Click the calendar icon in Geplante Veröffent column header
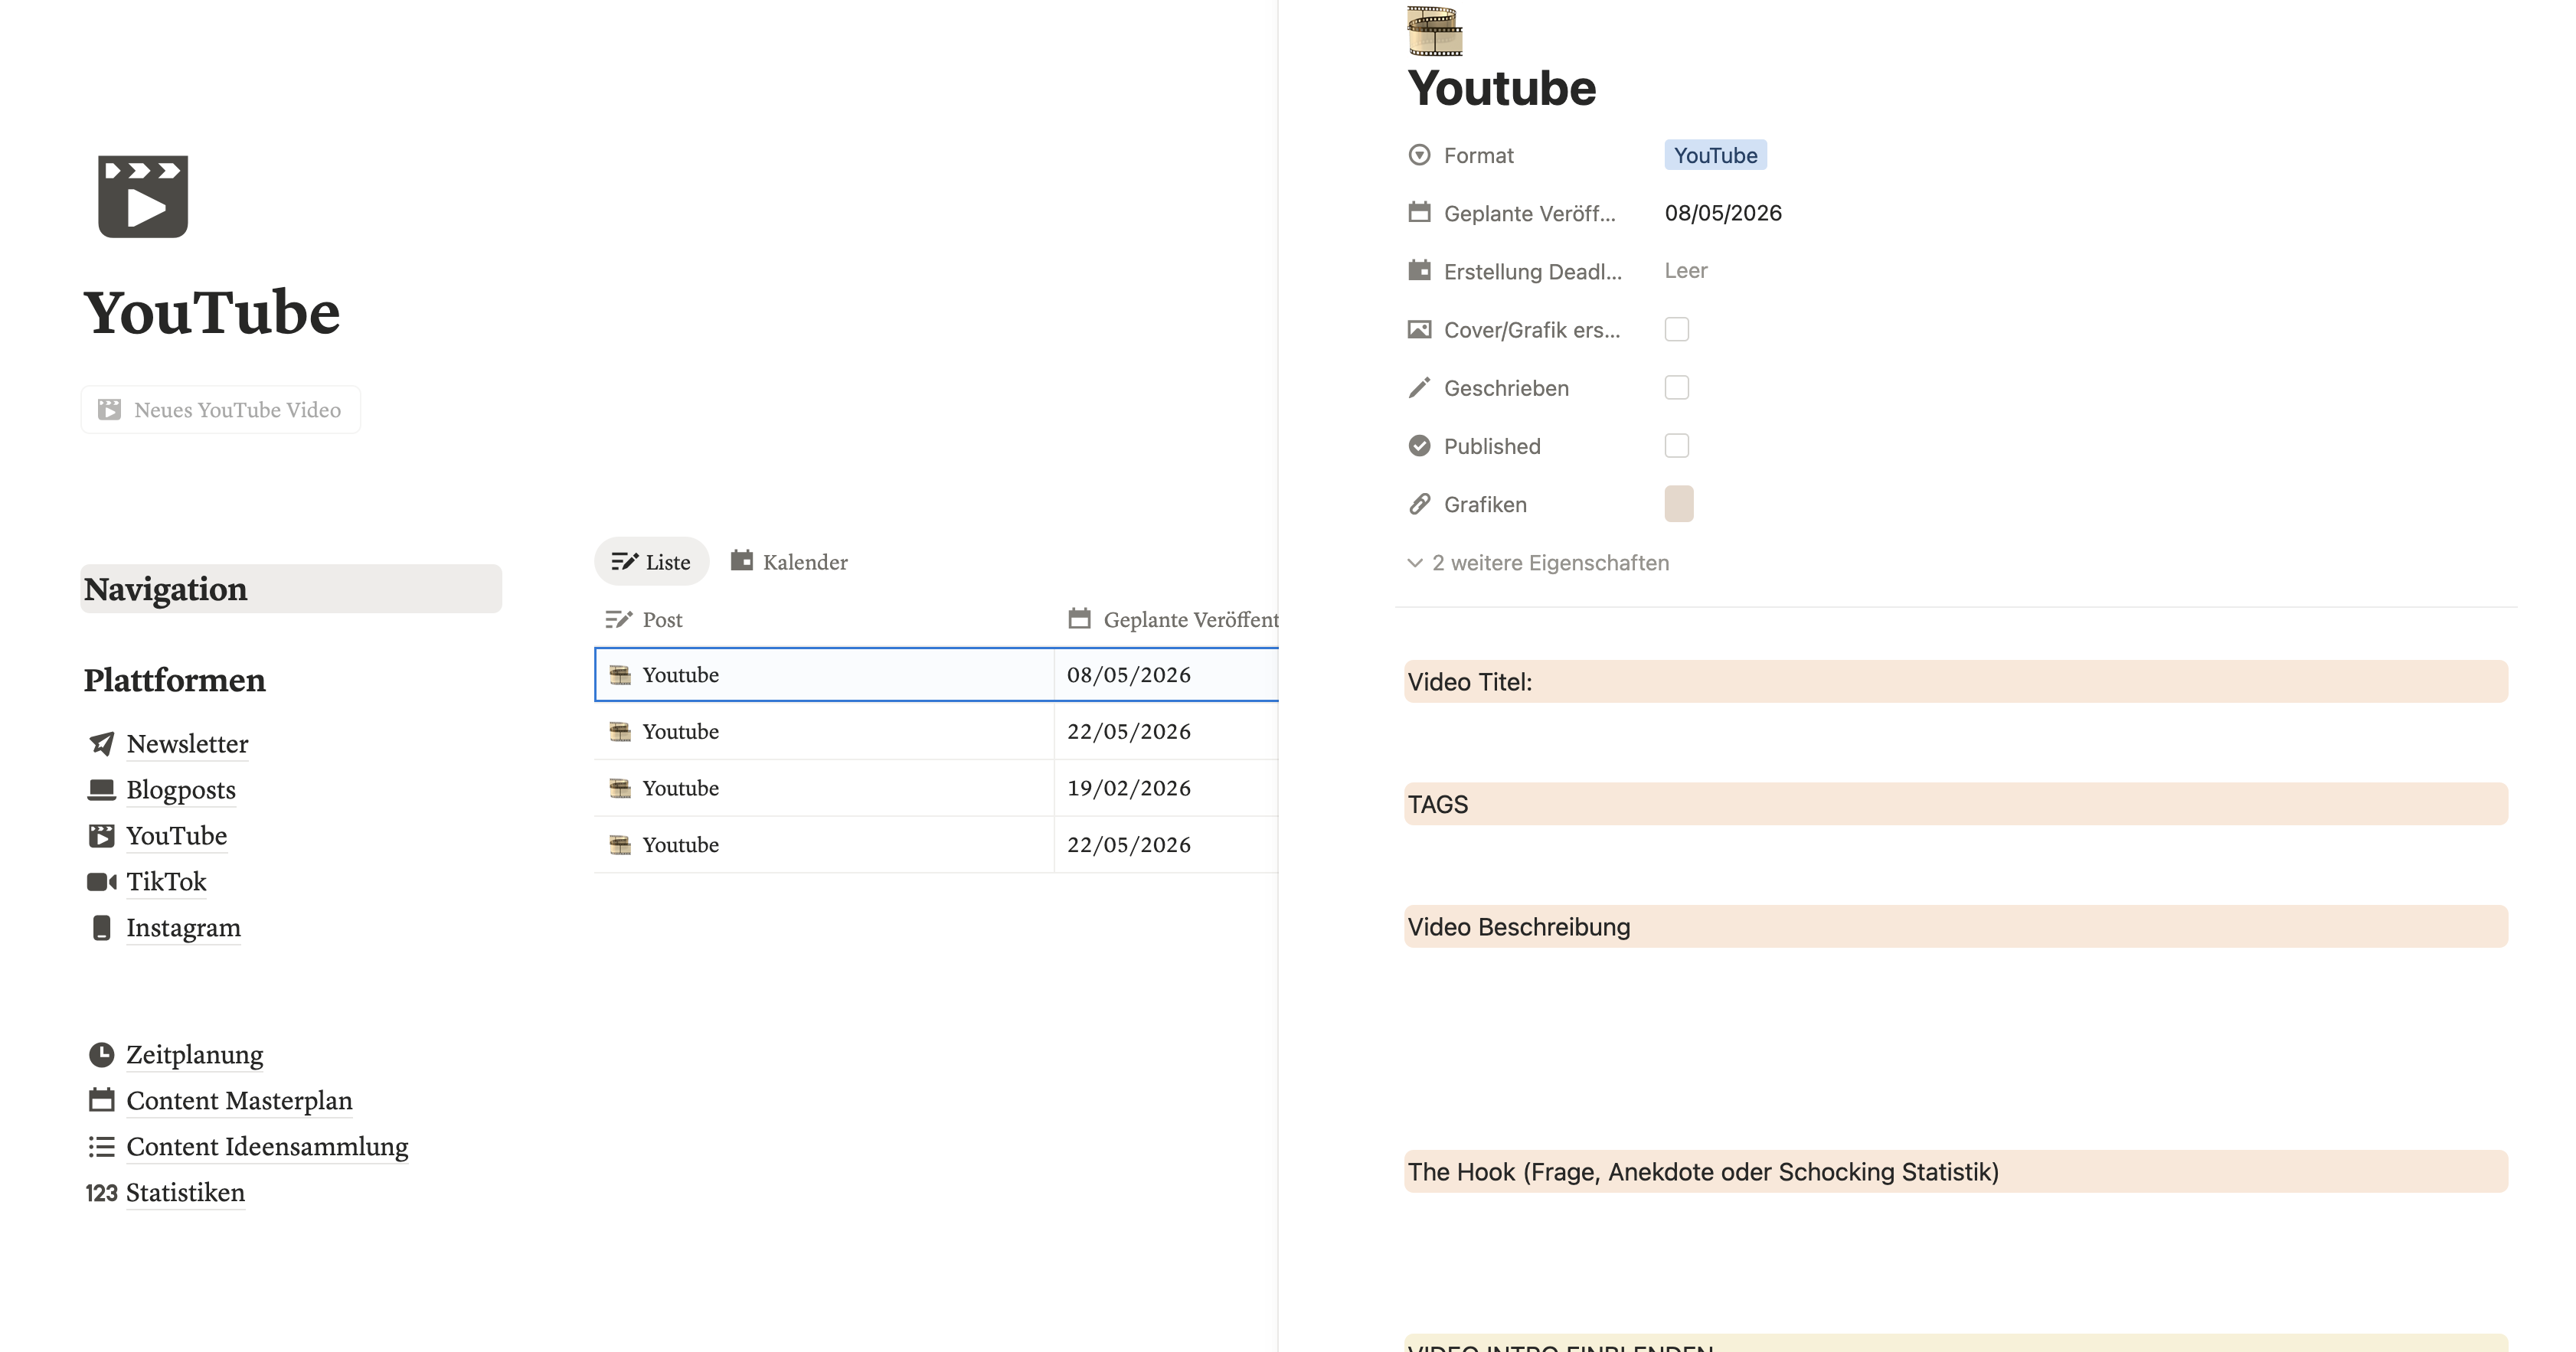 point(1079,619)
